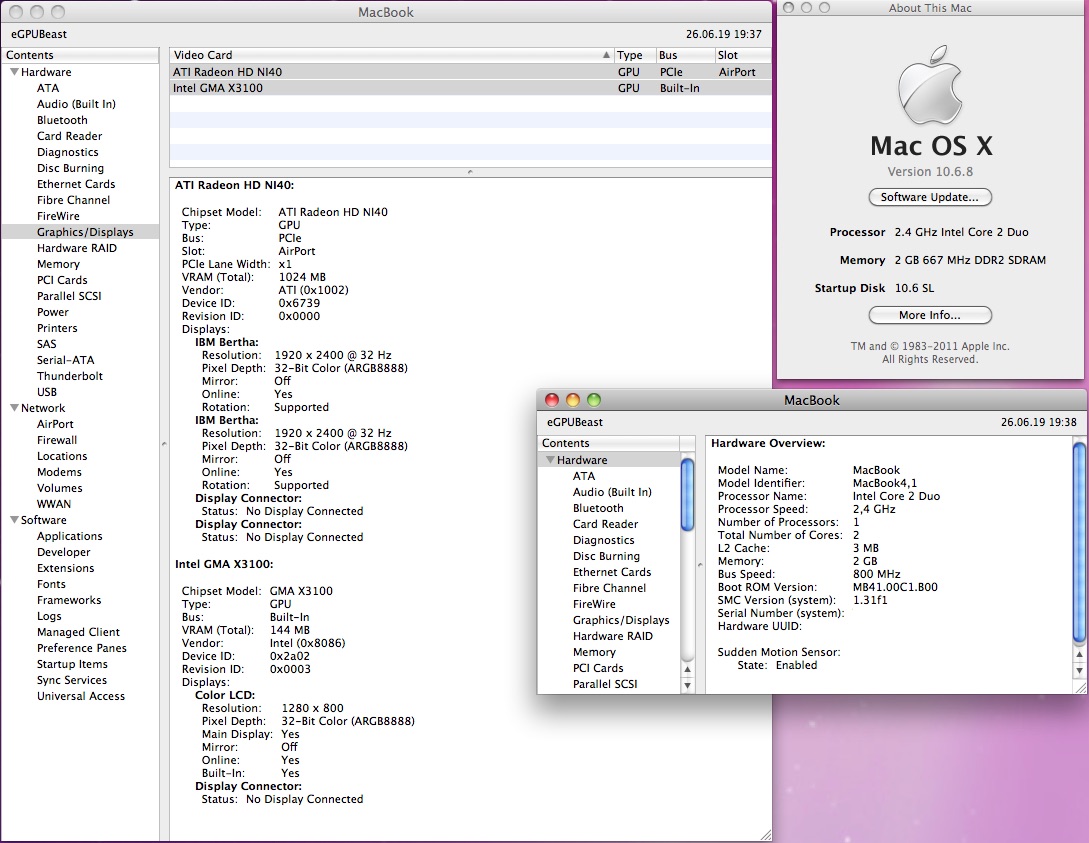Select Bluetooth in main window sidebar
Screen dimensions: 1089x843
point(63,119)
